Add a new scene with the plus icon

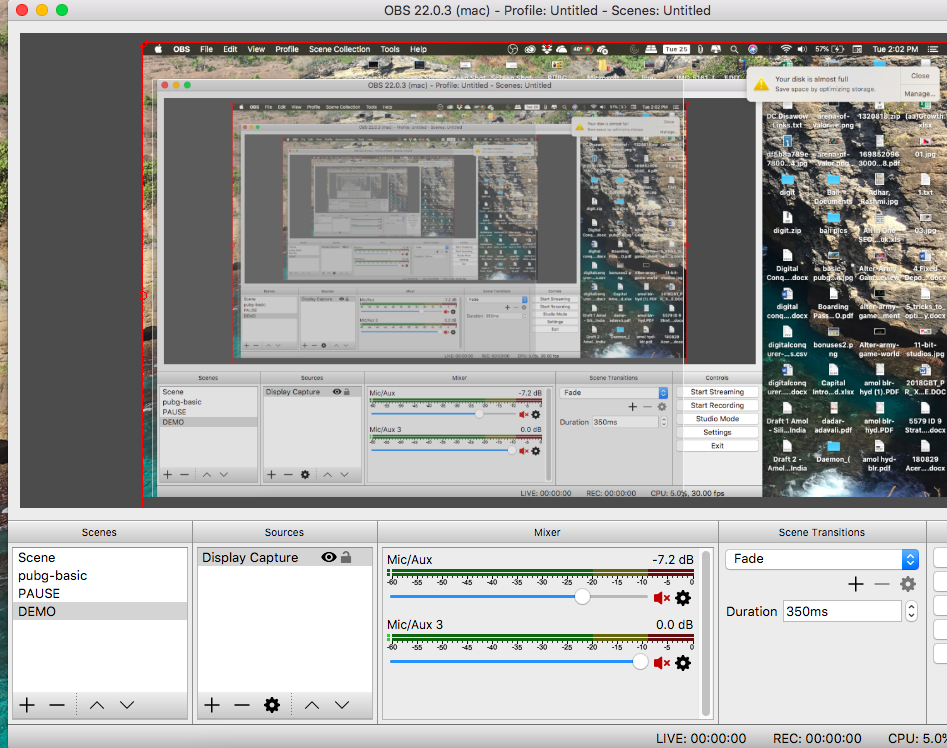(x=27, y=705)
